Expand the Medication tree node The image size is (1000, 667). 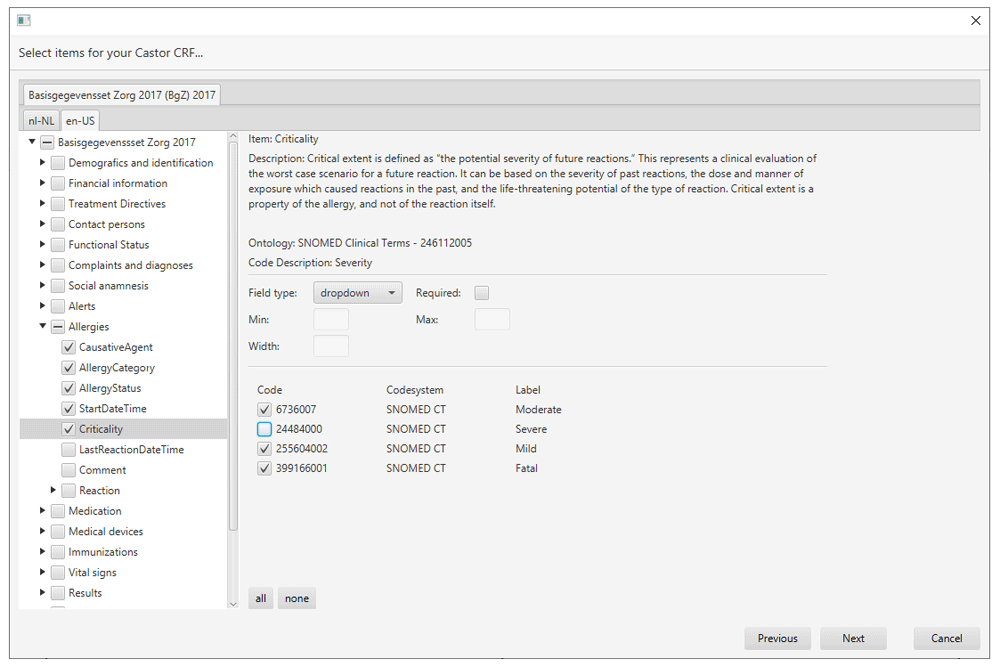[x=43, y=511]
